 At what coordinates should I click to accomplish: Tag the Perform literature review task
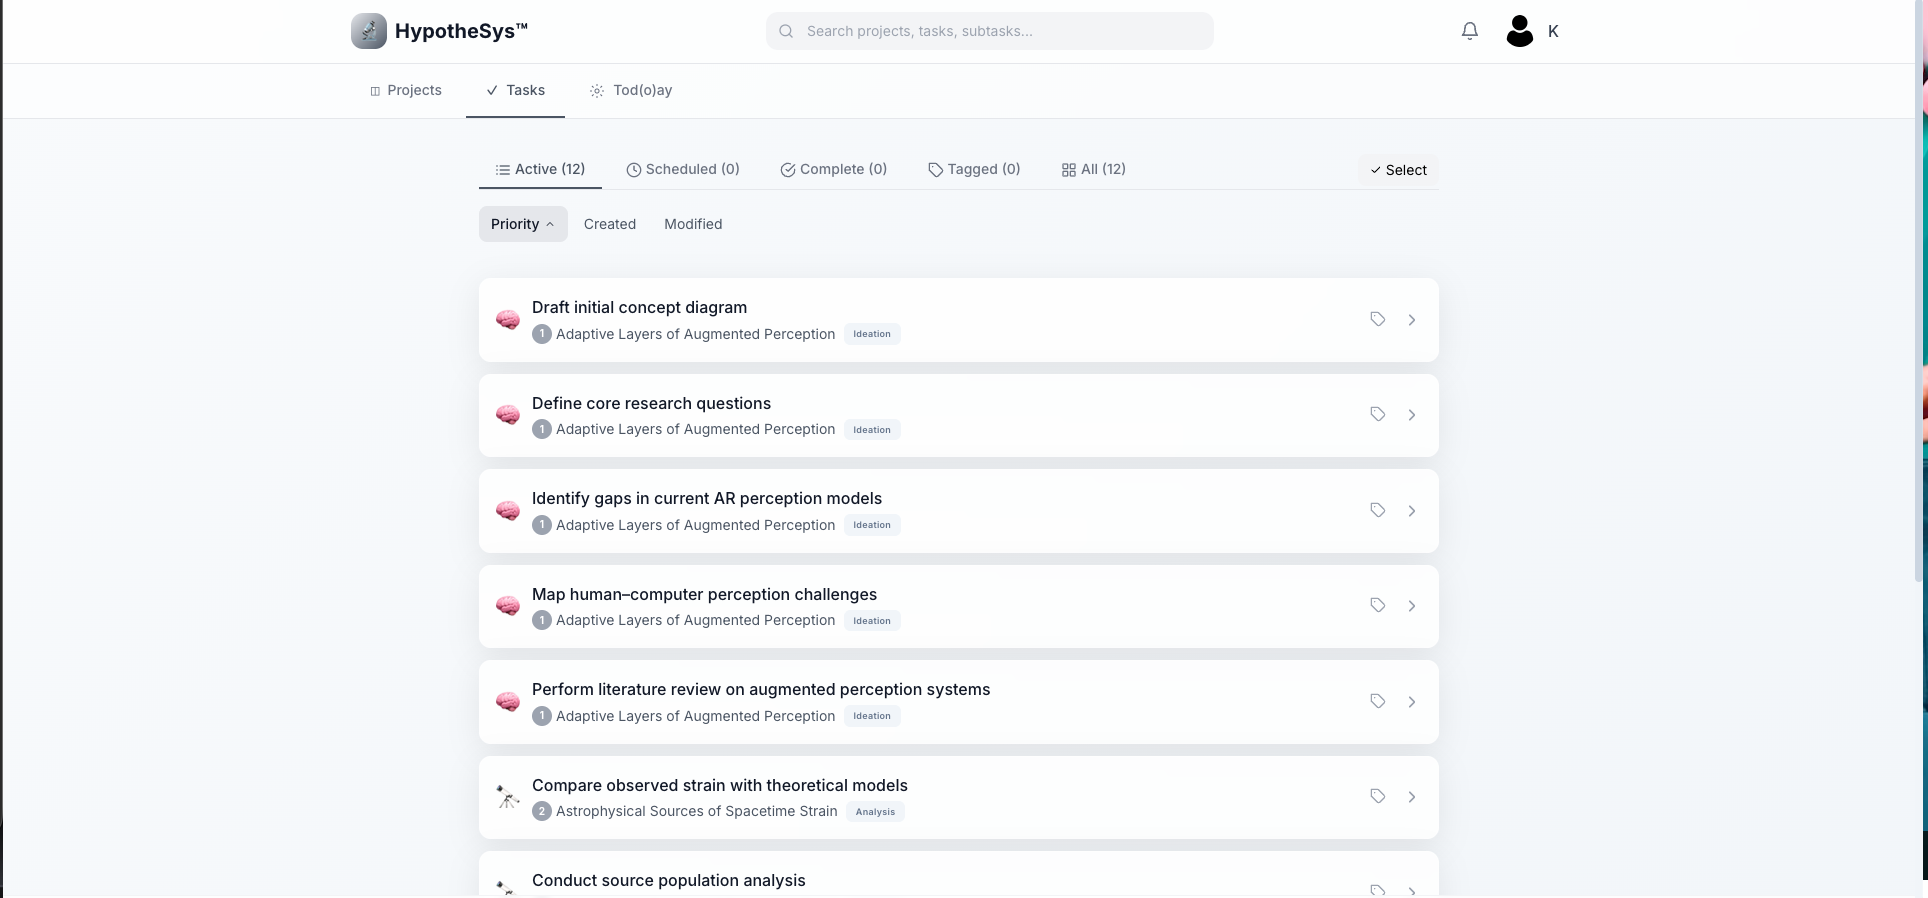tap(1378, 701)
